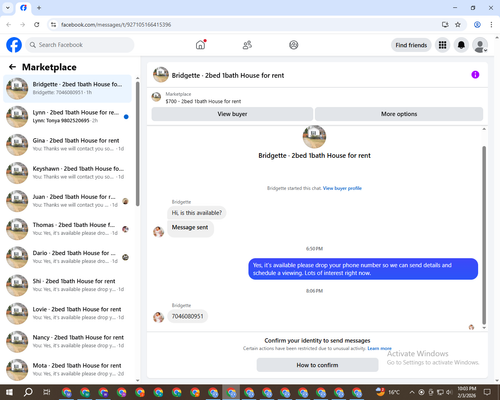Viewport: 500px width, 400px height.
Task: Open the Home feed icon
Action: (200, 45)
